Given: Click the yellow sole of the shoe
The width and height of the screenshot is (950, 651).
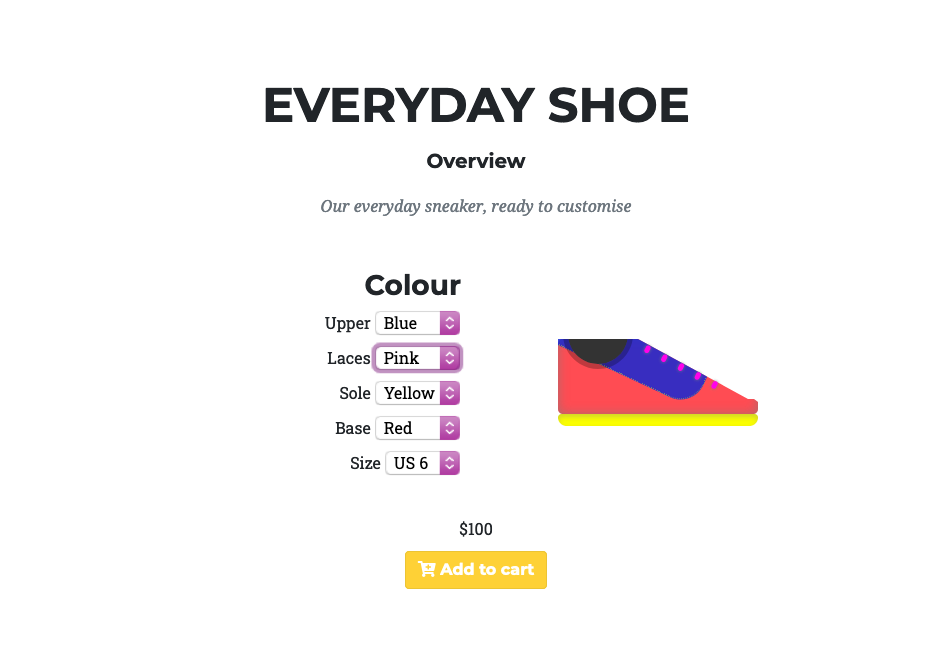Looking at the screenshot, I should 658,420.
